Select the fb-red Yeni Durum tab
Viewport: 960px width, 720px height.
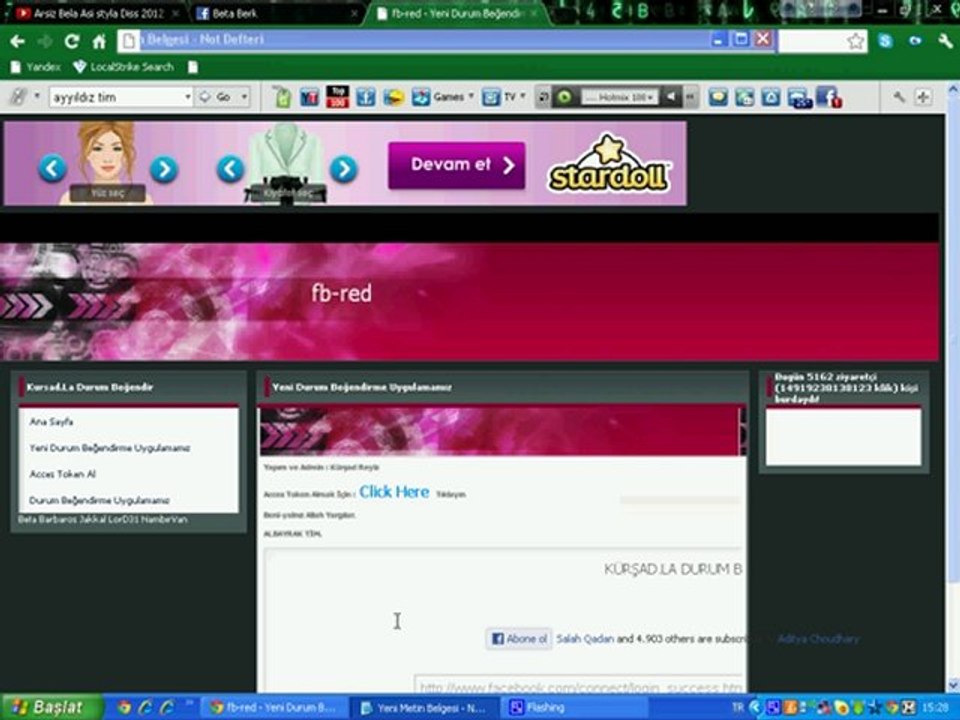pos(456,13)
